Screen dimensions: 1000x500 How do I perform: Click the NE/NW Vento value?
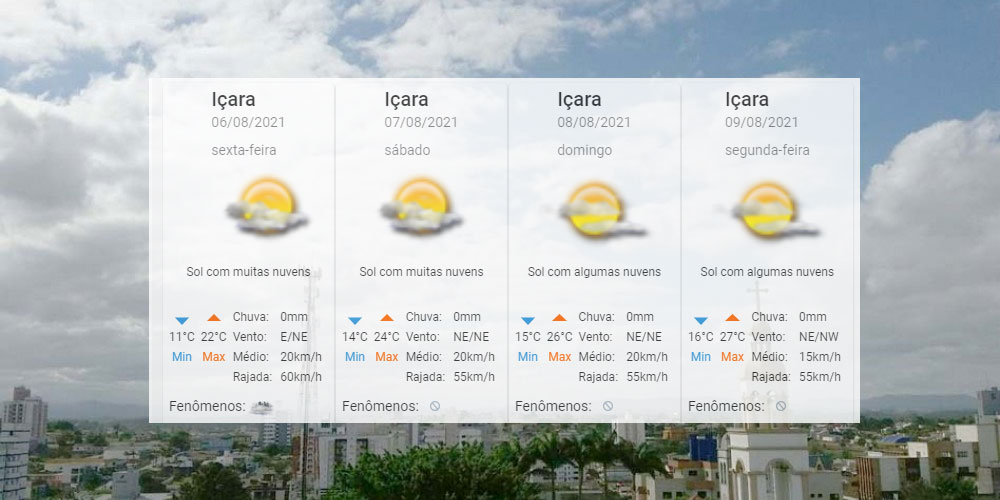pos(820,337)
